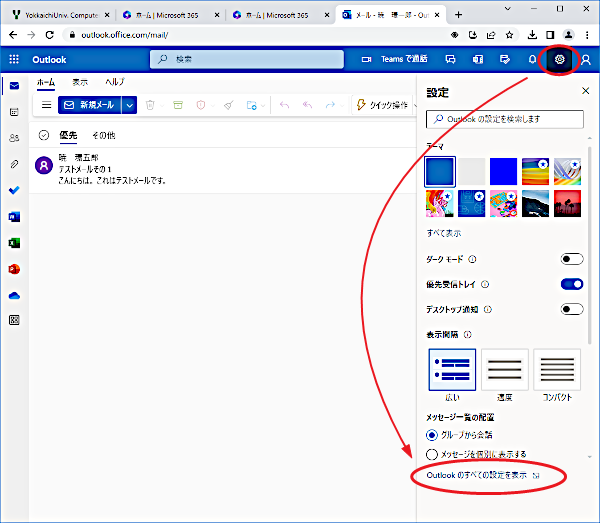Click Teams で通話 button text

(404, 59)
